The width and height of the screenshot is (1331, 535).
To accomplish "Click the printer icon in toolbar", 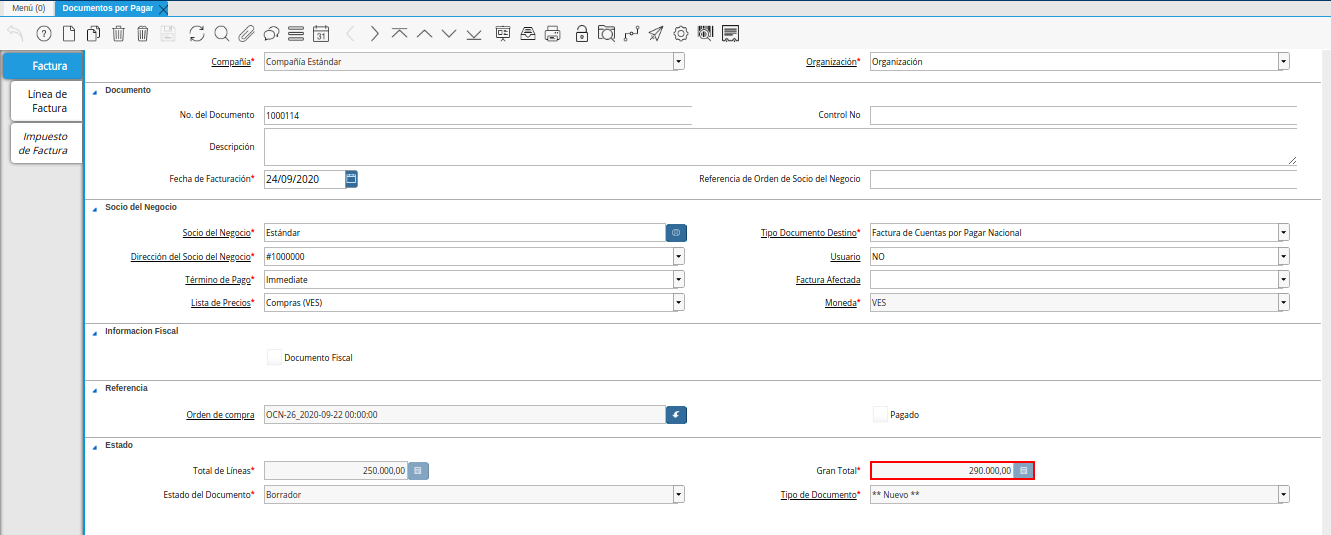I will point(552,33).
